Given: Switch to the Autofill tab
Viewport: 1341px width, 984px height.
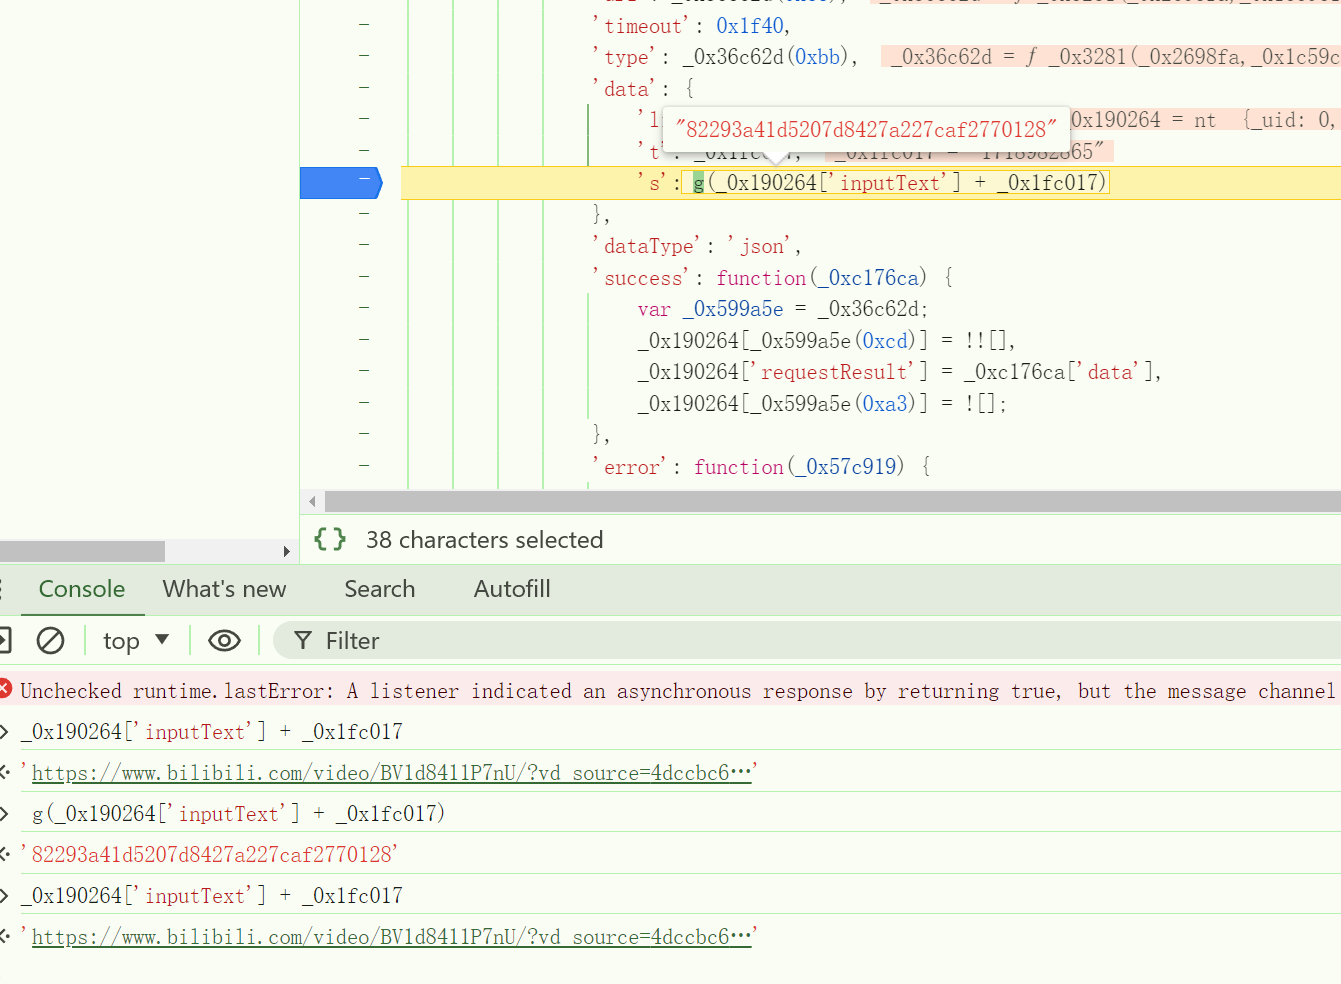Looking at the screenshot, I should tap(512, 589).
